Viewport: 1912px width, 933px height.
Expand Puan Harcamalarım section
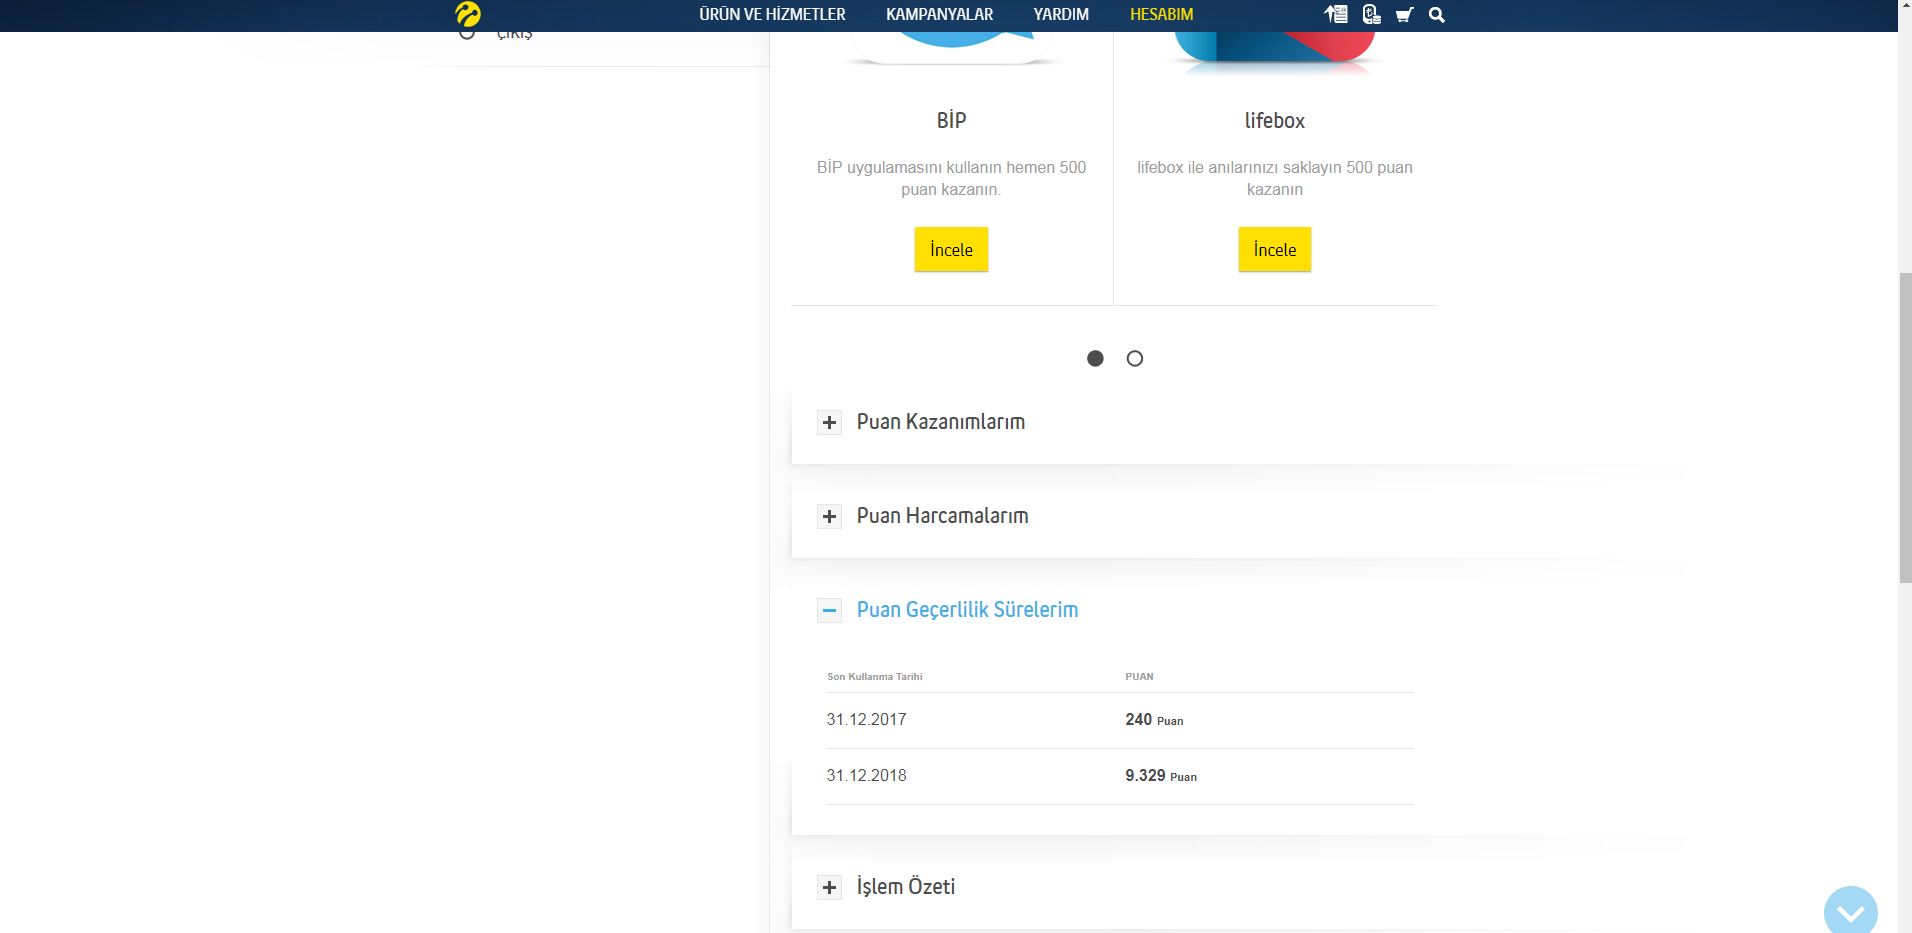click(829, 516)
